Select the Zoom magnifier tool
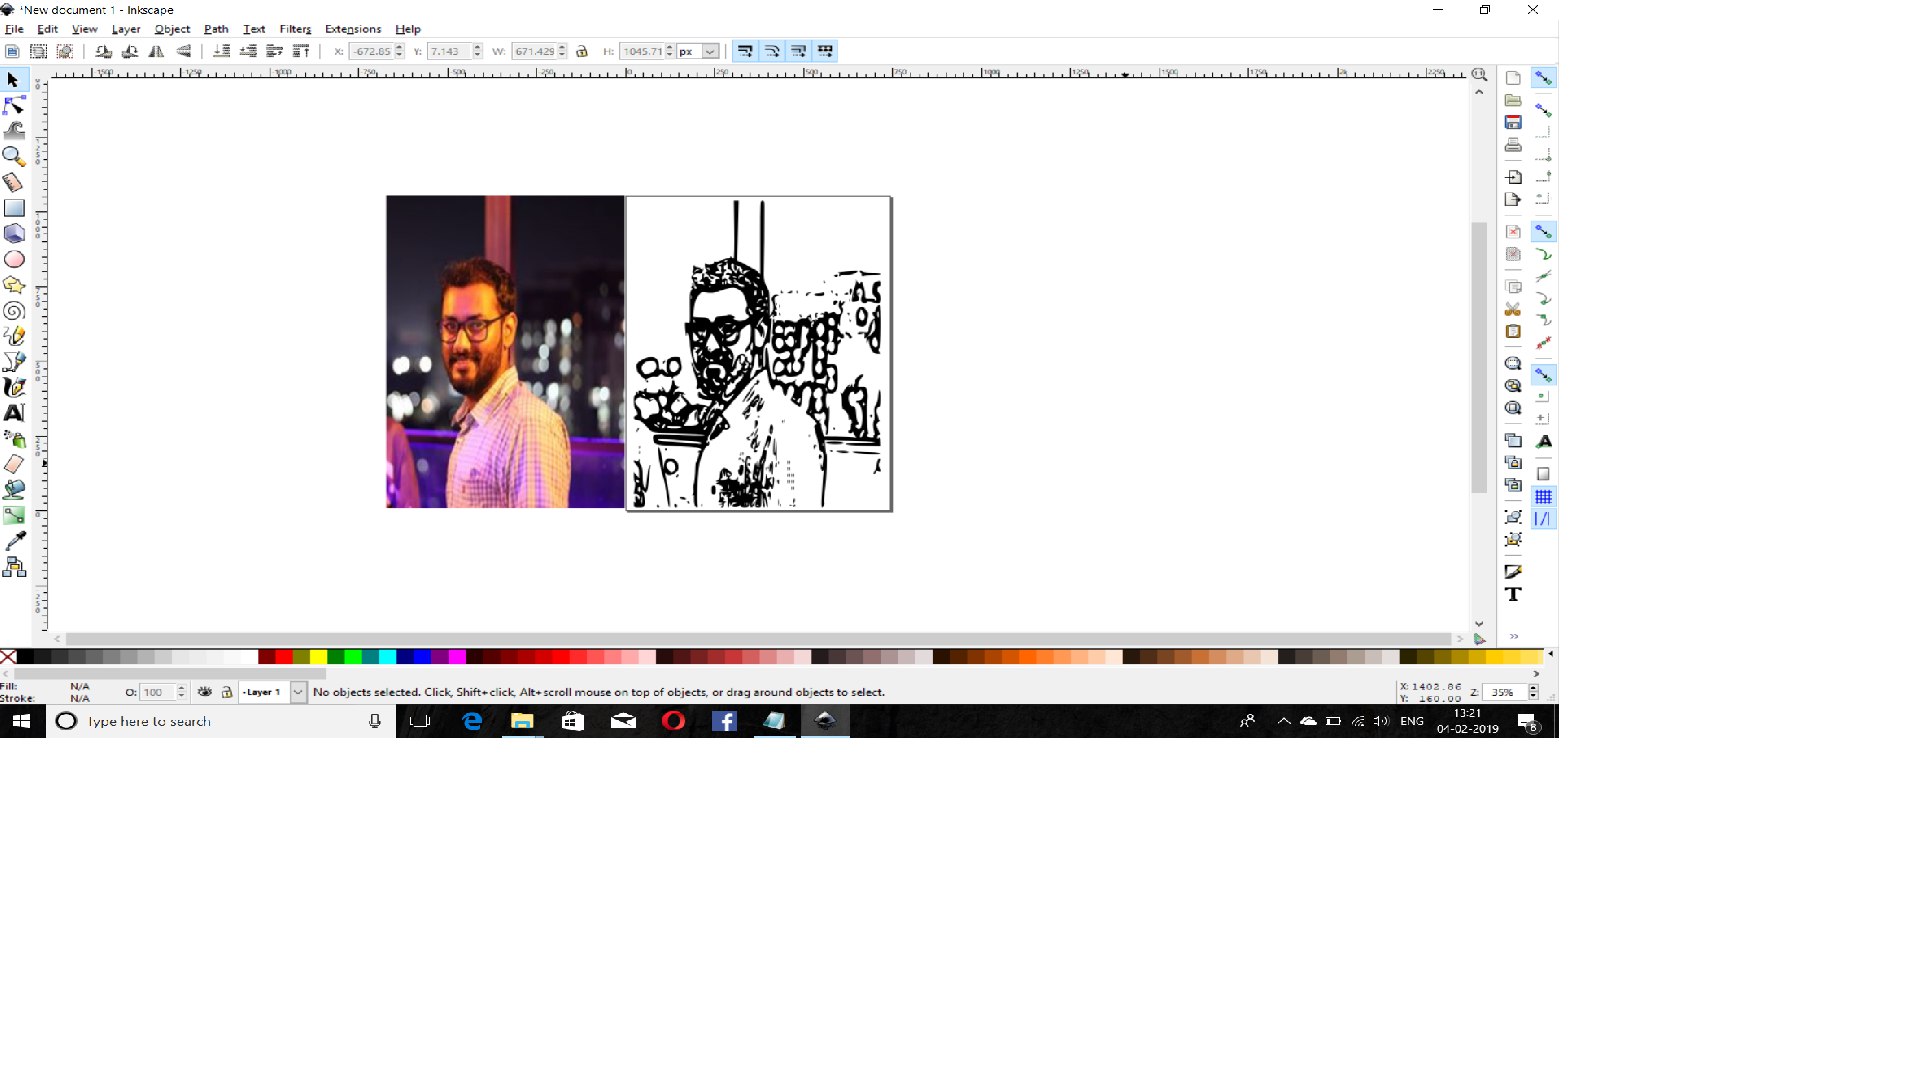 (14, 156)
